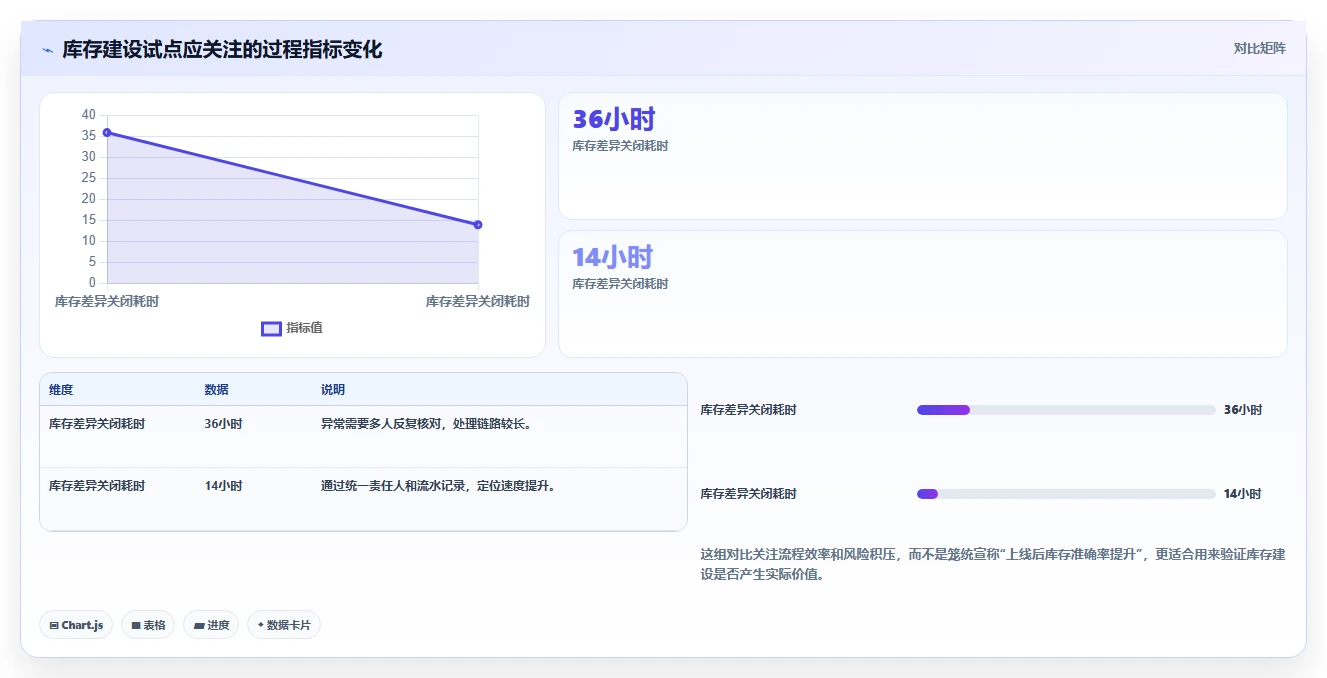The image size is (1327, 678).
Task: Click the 库存差异关闭耗时 caption under 14小时 card
Action: 620,284
